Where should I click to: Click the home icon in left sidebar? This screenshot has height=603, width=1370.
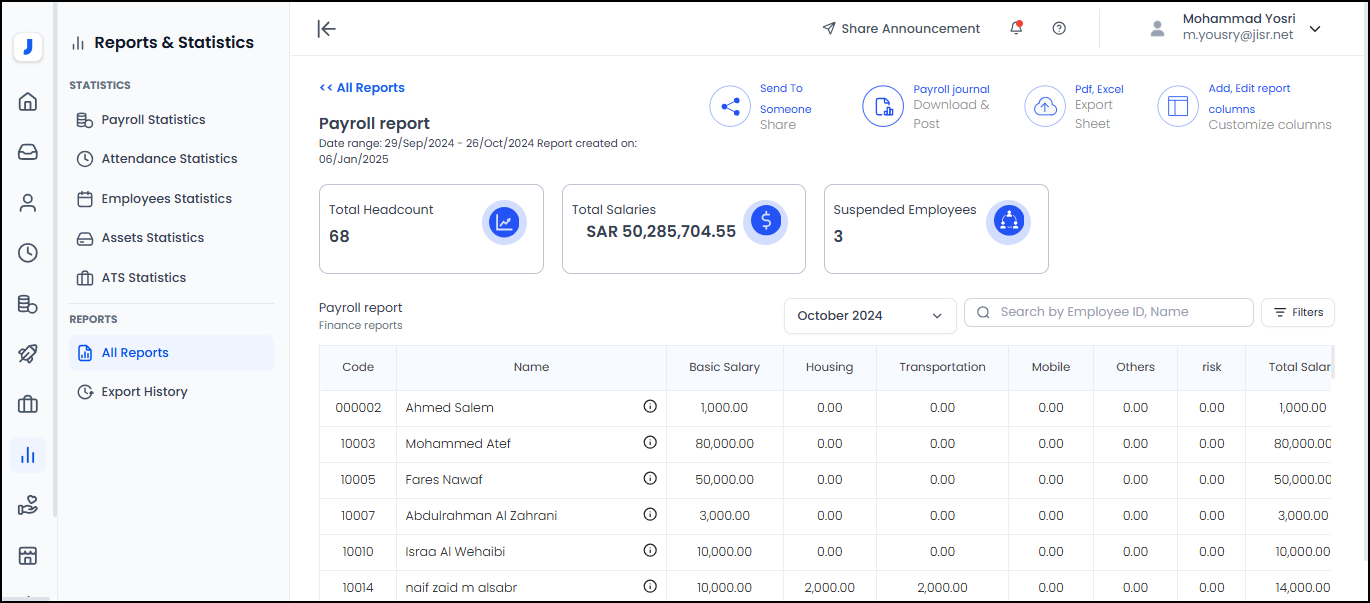[28, 101]
